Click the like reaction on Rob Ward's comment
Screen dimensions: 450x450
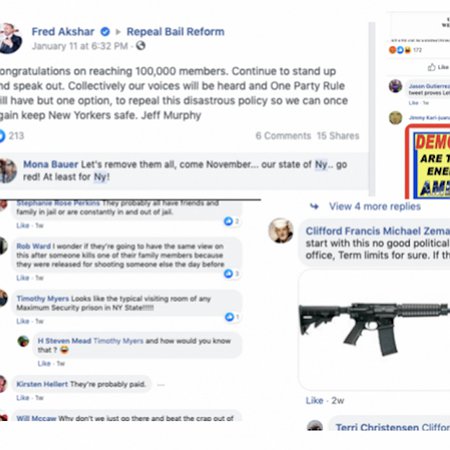[x=228, y=274]
